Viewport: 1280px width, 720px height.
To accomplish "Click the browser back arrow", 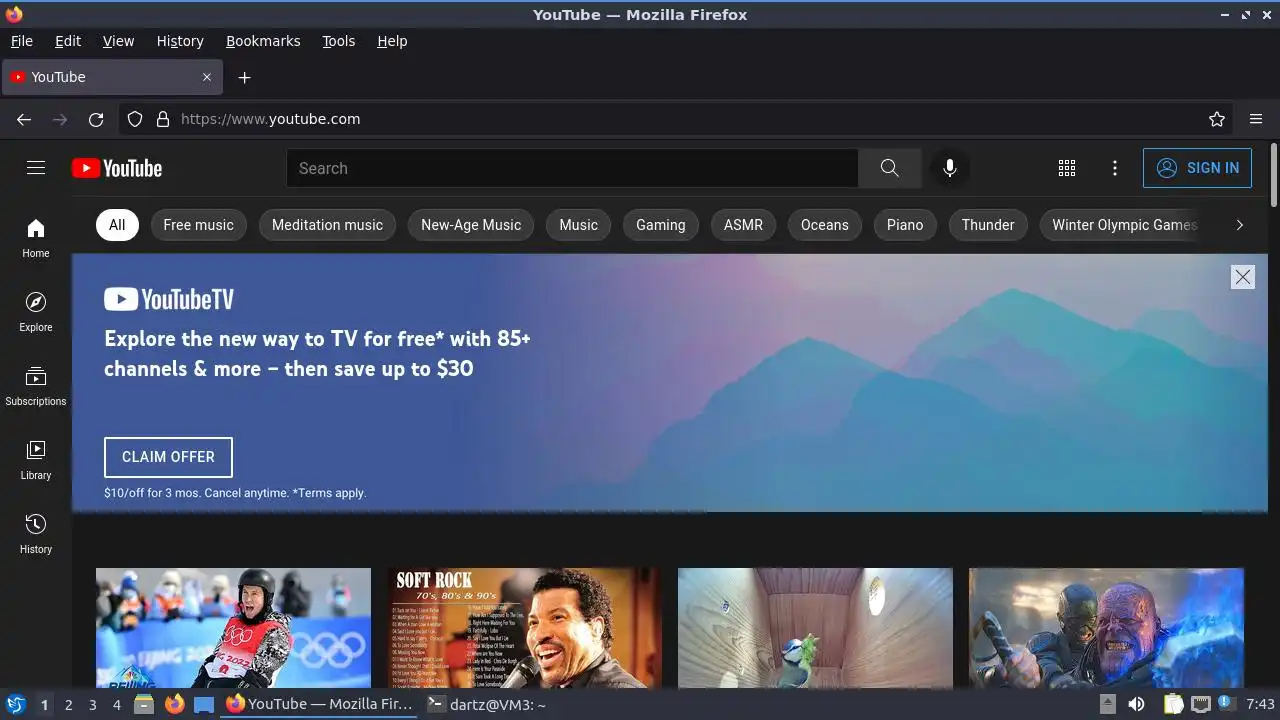I will click(x=24, y=119).
